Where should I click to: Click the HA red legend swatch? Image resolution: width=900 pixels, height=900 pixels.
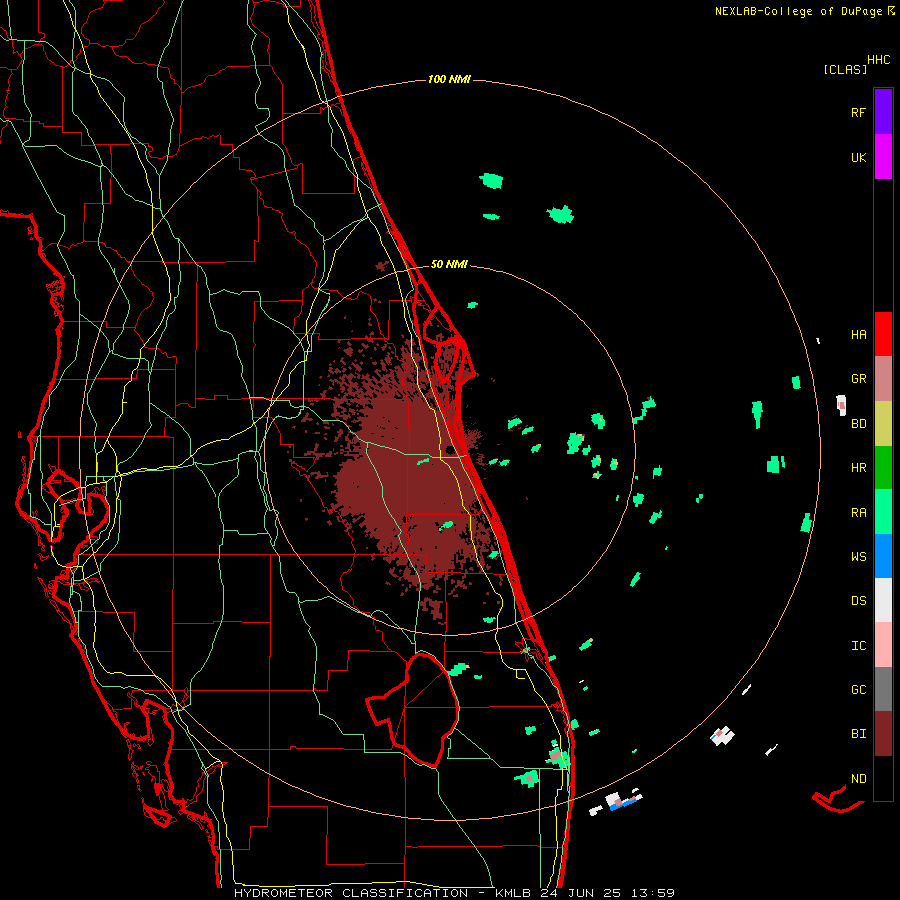tap(883, 334)
